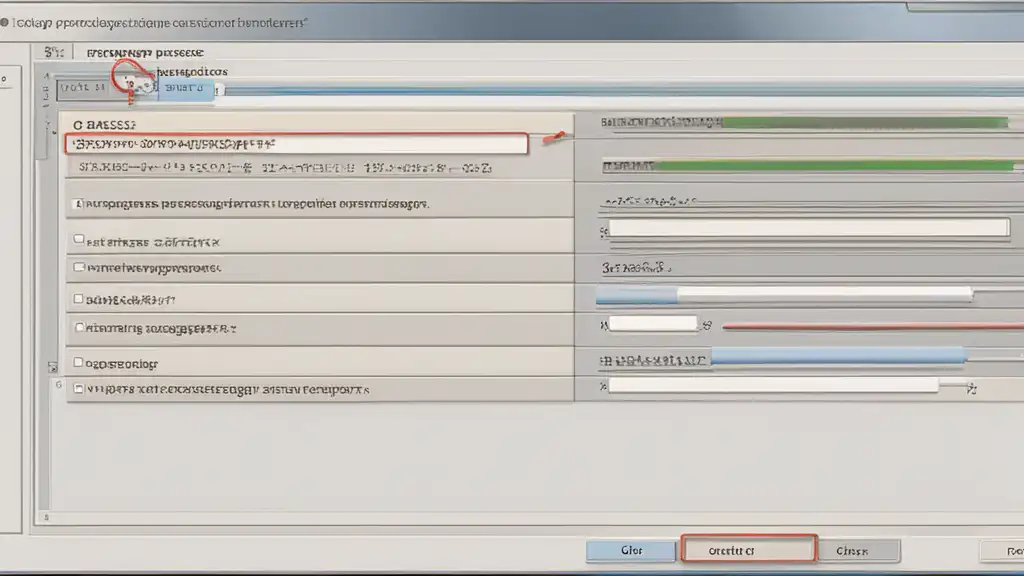Click the red-outlined button at the bottom
This screenshot has height=576, width=1024.
point(748,549)
